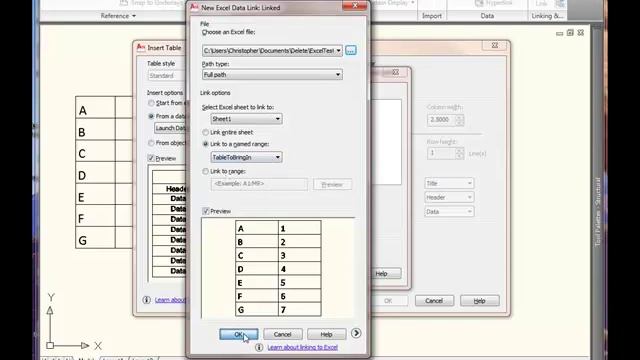Open the Header cell style dropdown
This screenshot has width=640, height=360.
click(449, 198)
